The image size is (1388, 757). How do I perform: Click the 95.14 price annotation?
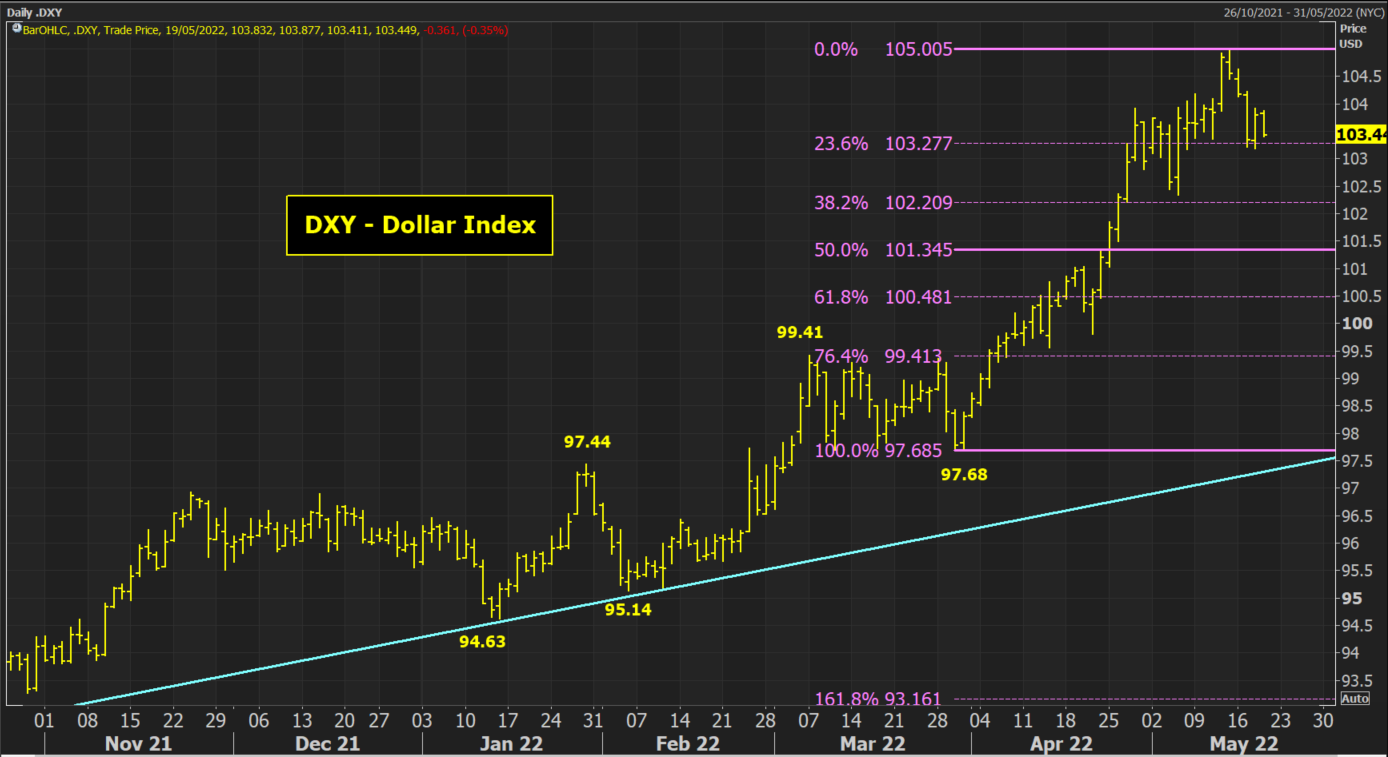pos(628,609)
